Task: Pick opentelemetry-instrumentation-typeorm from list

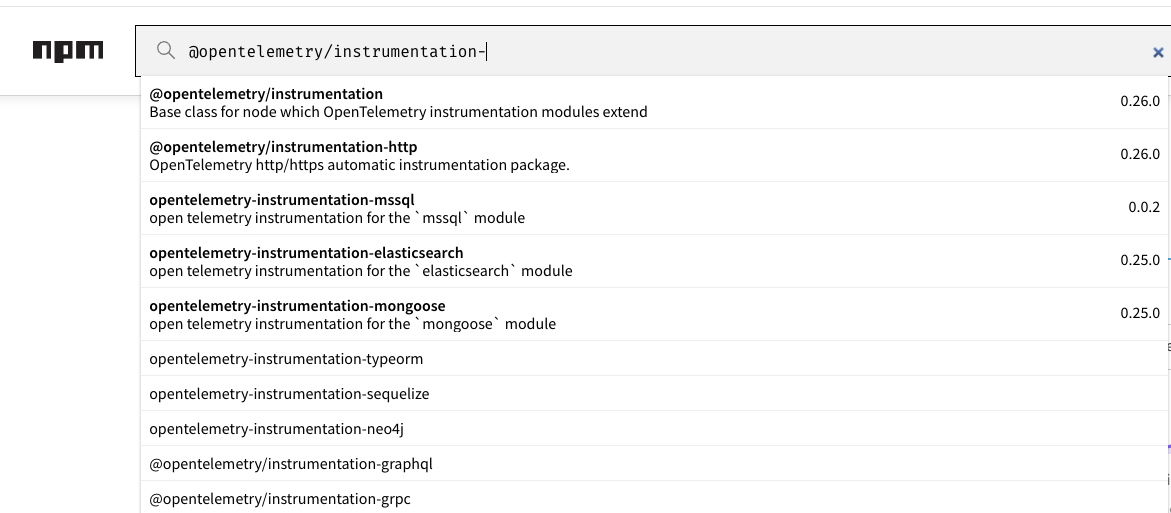Action: pos(655,358)
